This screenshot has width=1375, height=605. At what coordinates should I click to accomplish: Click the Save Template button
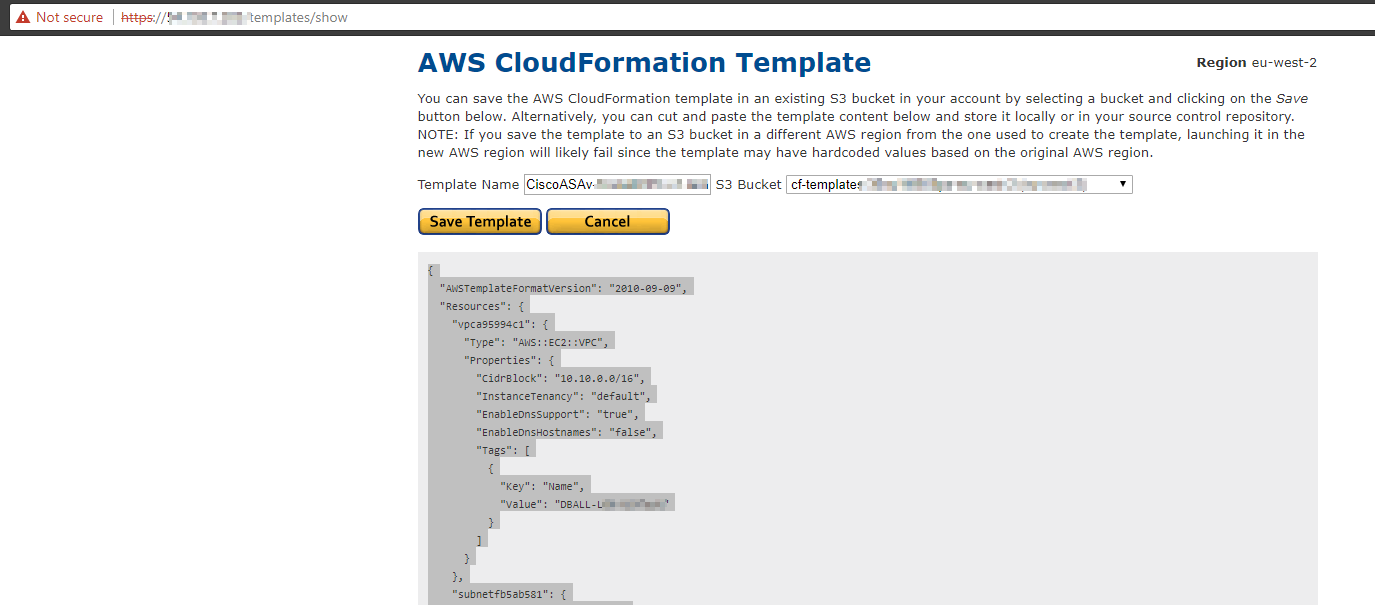click(x=480, y=222)
